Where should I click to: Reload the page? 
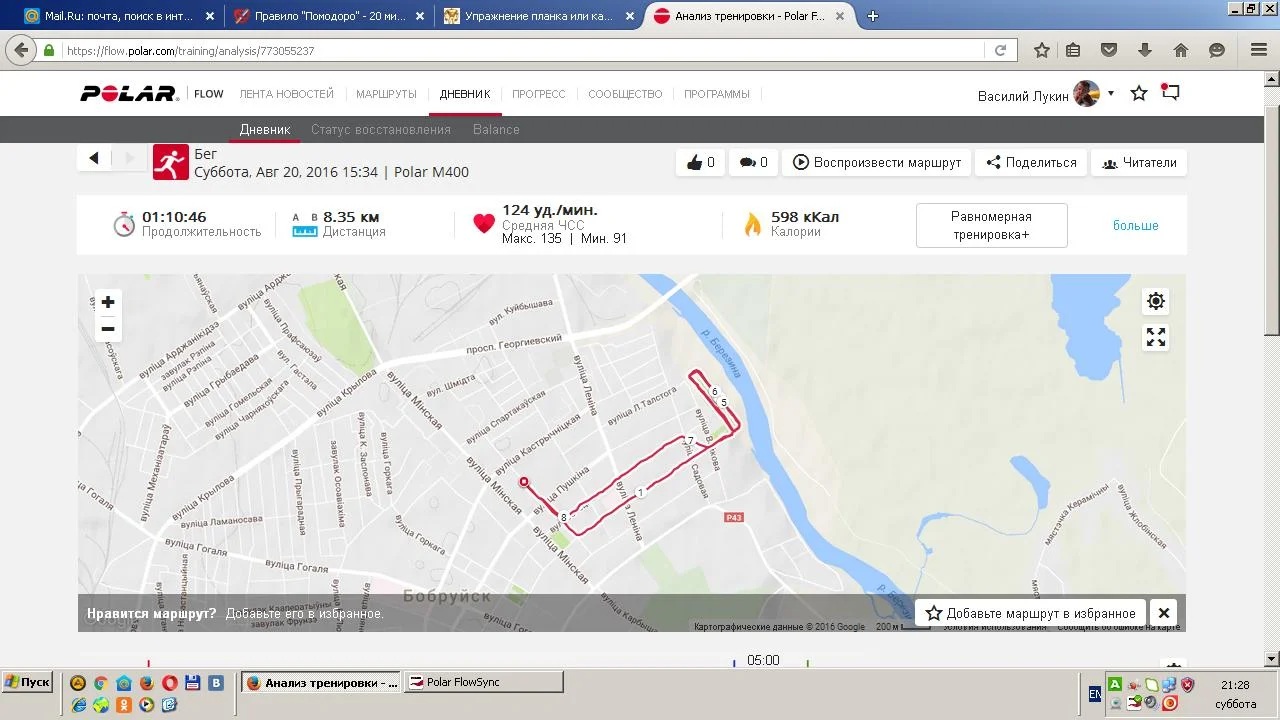click(x=1000, y=51)
